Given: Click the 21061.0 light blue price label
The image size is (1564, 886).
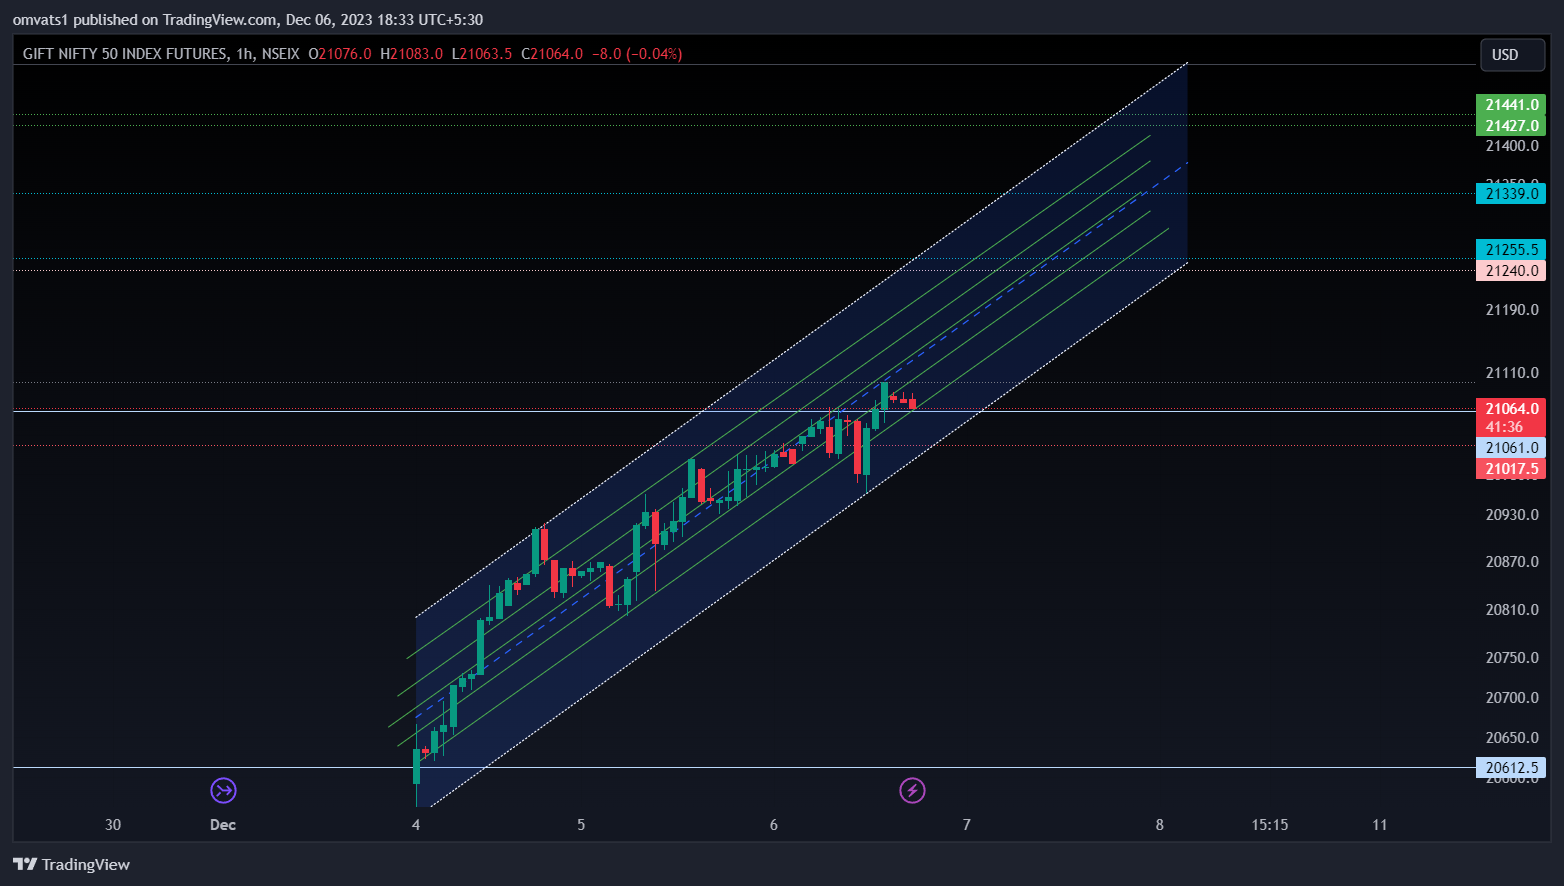Looking at the screenshot, I should [1511, 448].
